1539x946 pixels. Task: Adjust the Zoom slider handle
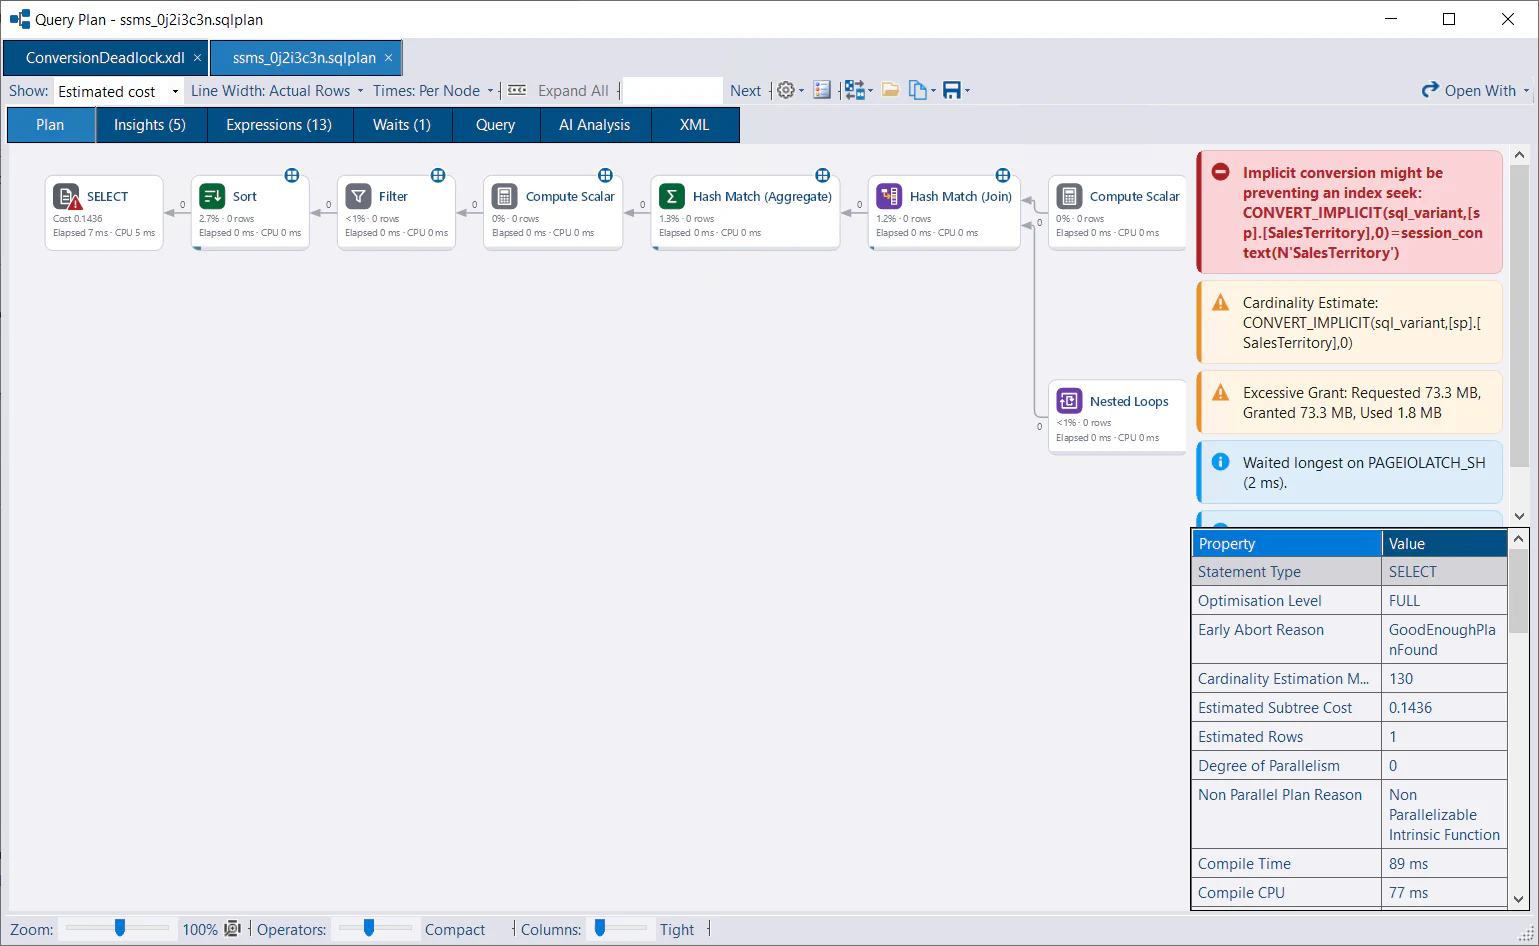pos(120,928)
